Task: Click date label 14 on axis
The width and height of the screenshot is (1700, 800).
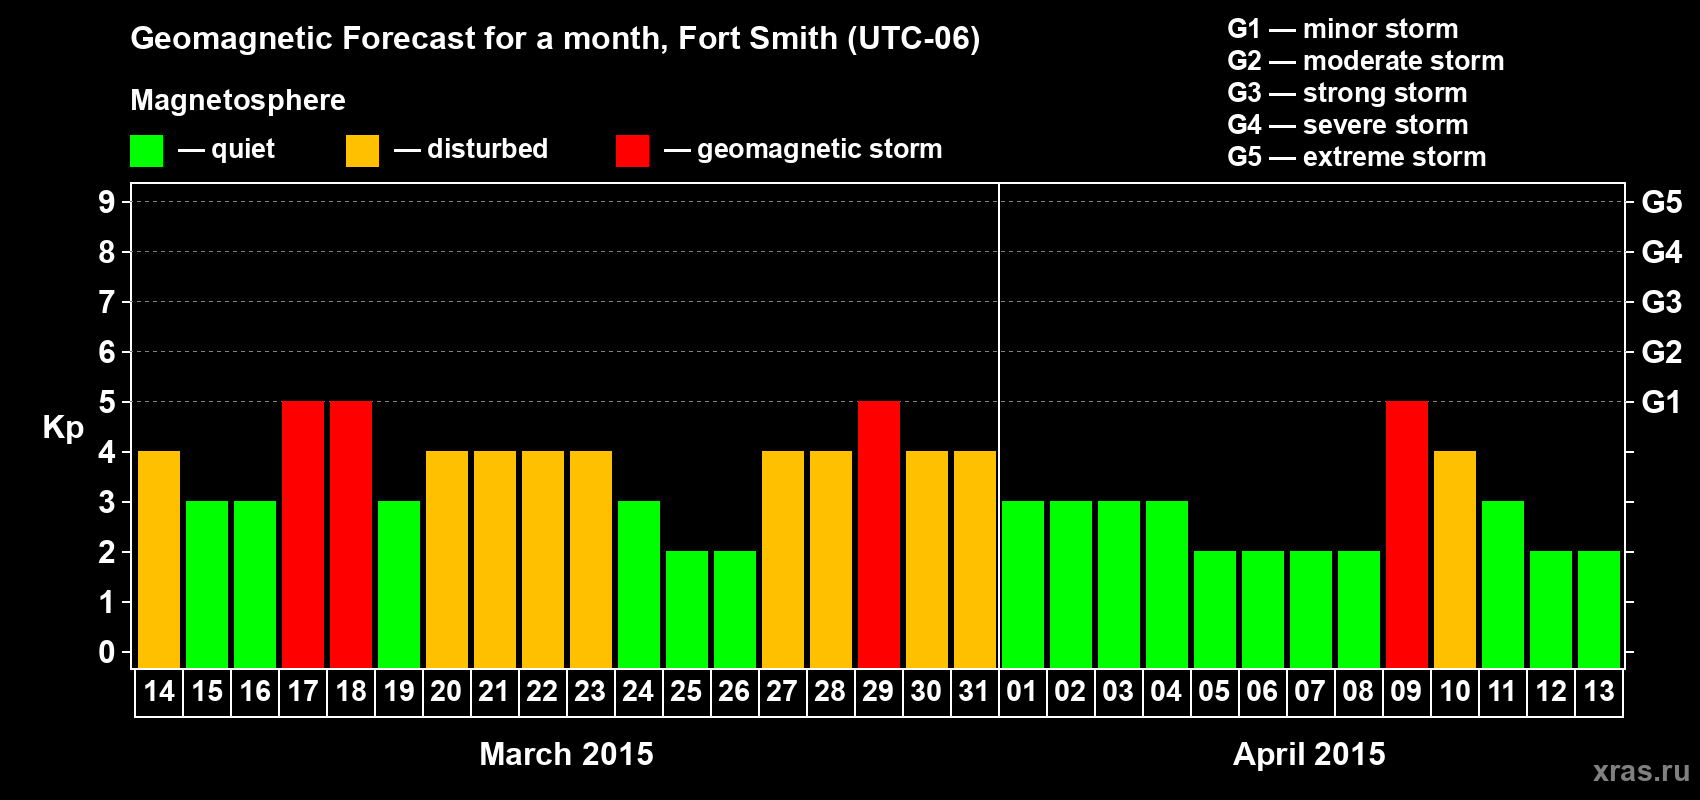Action: (x=159, y=692)
